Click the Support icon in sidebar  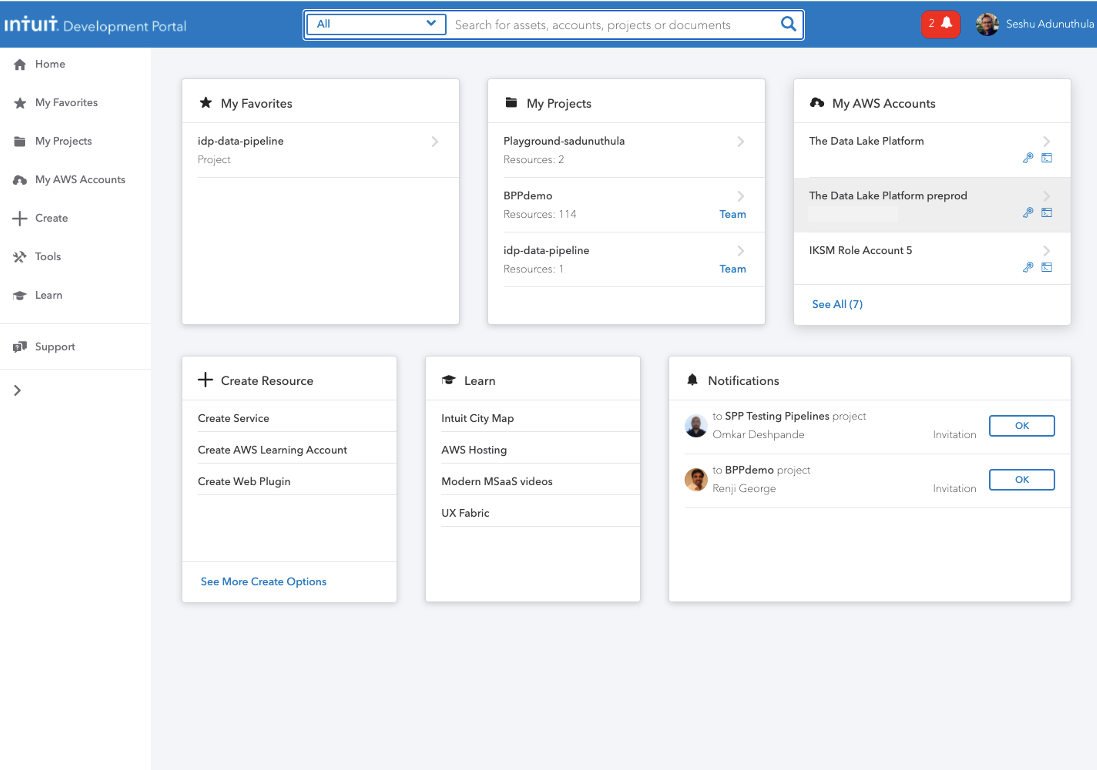(20, 347)
